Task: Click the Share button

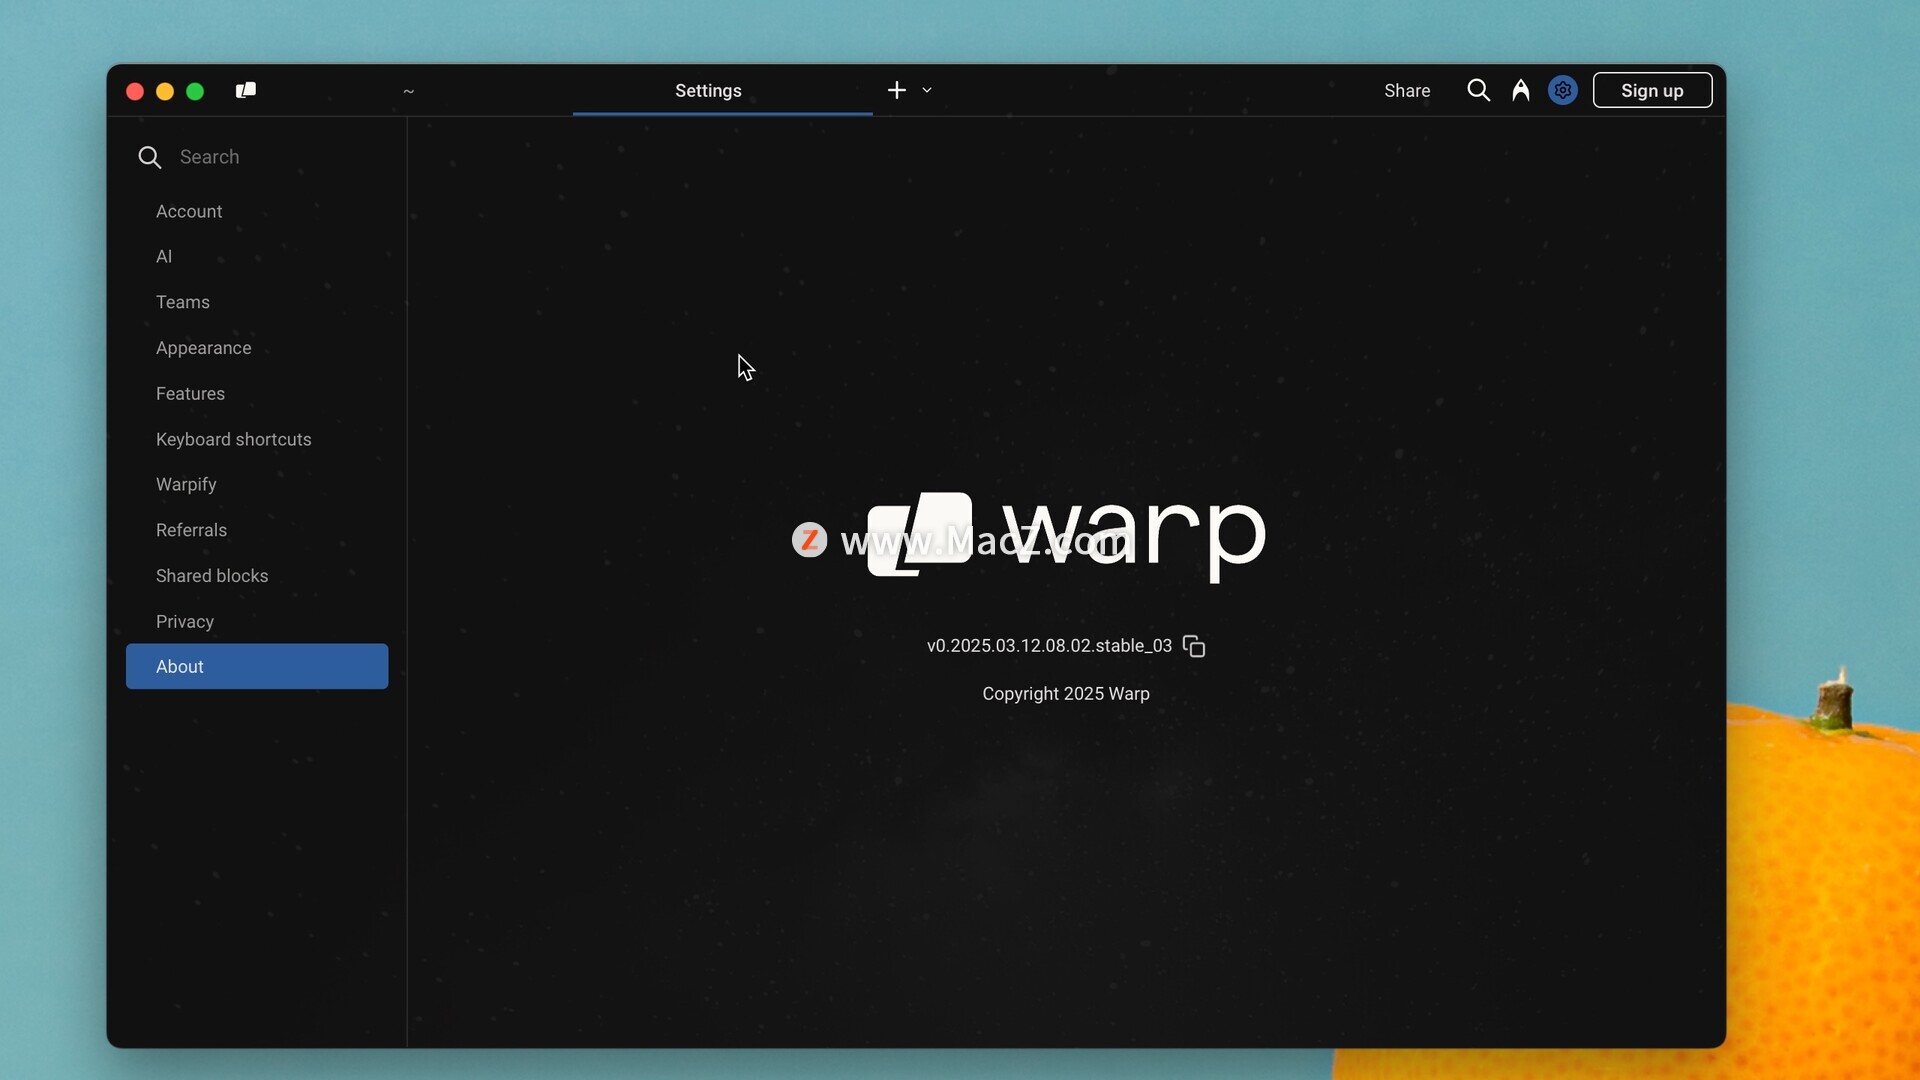Action: pyautogui.click(x=1407, y=91)
